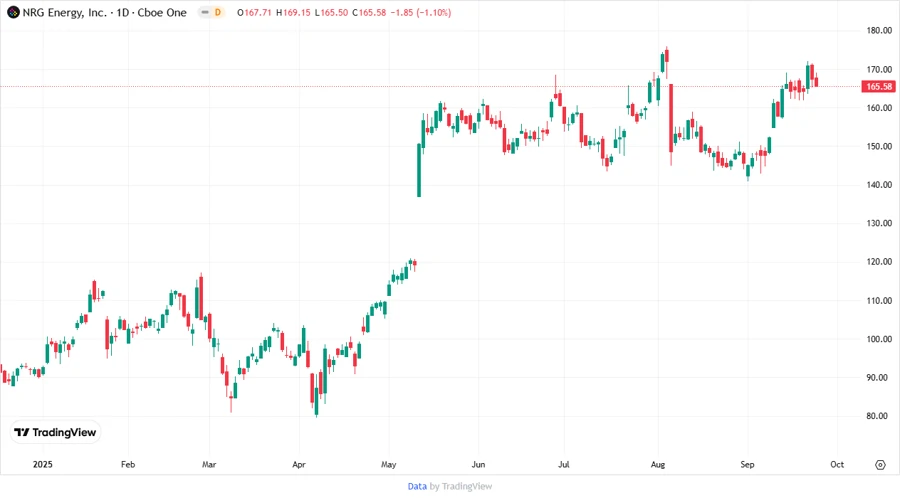Screen dimensions: 900x498
Task: Click the red 165.58 current price label
Action: [x=879, y=87]
